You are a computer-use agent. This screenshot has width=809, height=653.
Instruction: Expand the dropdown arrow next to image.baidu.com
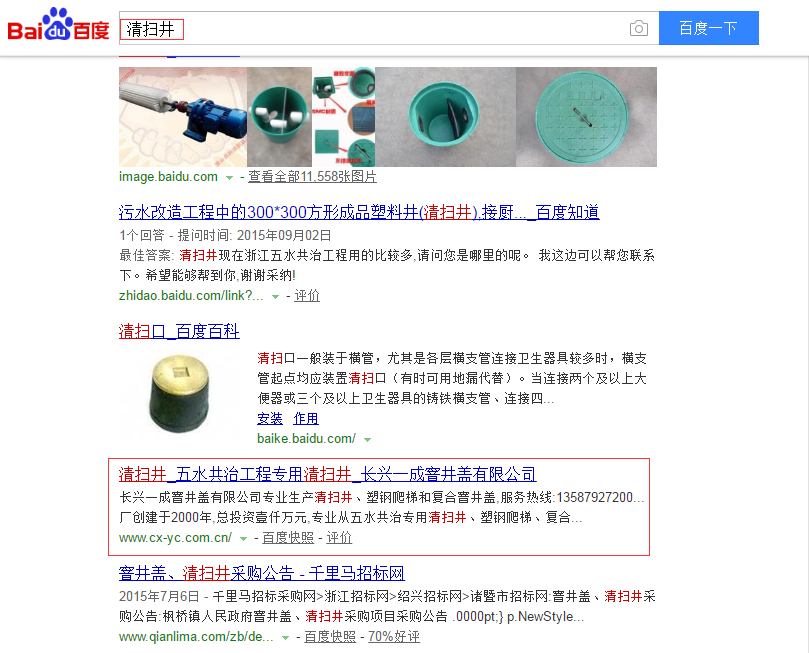tap(229, 178)
